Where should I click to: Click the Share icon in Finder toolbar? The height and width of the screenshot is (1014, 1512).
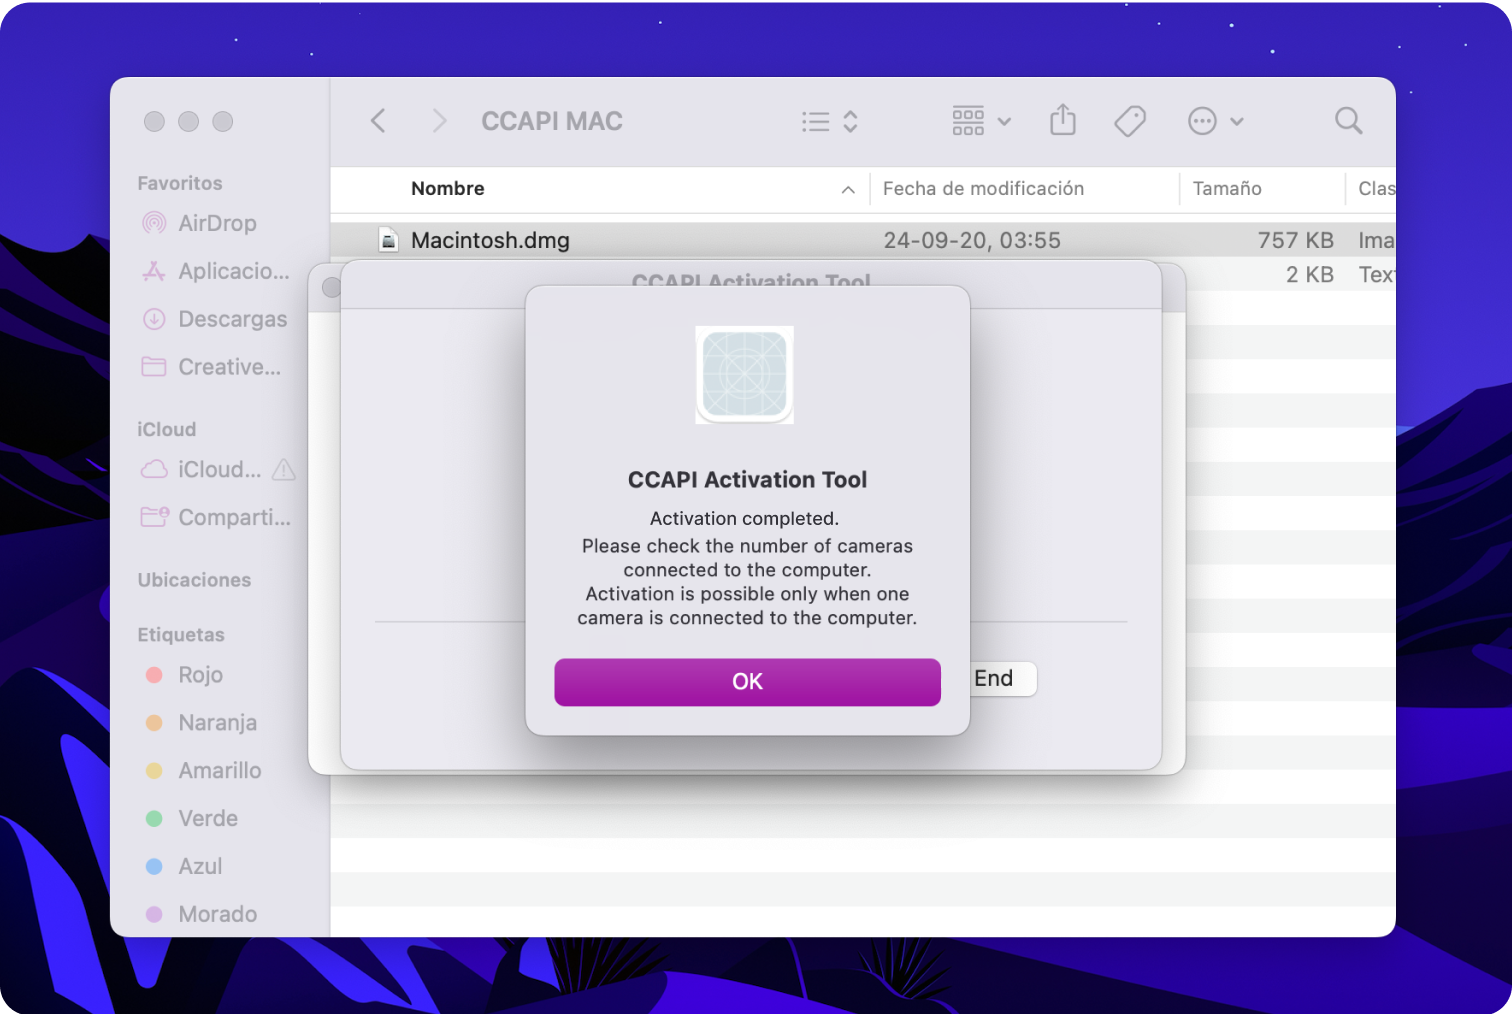click(x=1063, y=120)
